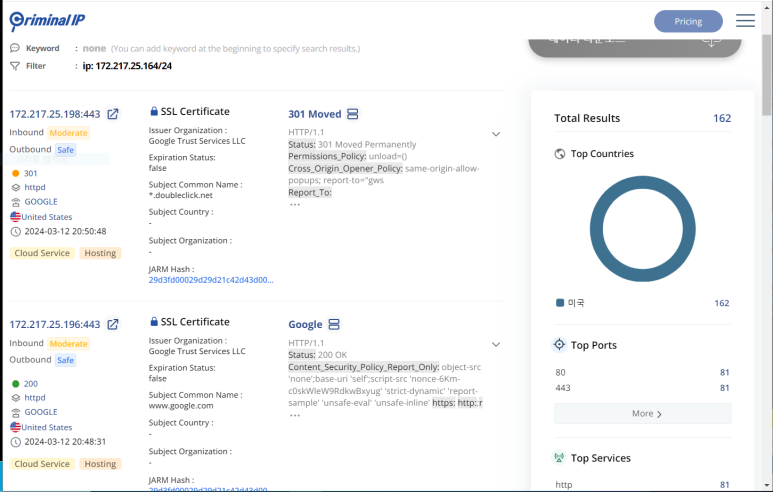The image size is (773, 492).
Task: Expand the 301 Moved HTTP response details
Action: [x=496, y=134]
